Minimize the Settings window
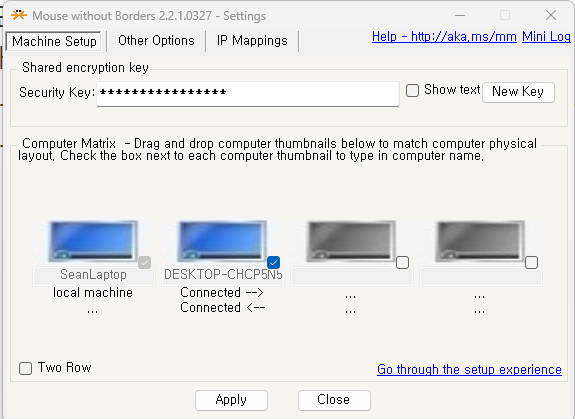 tap(460, 16)
